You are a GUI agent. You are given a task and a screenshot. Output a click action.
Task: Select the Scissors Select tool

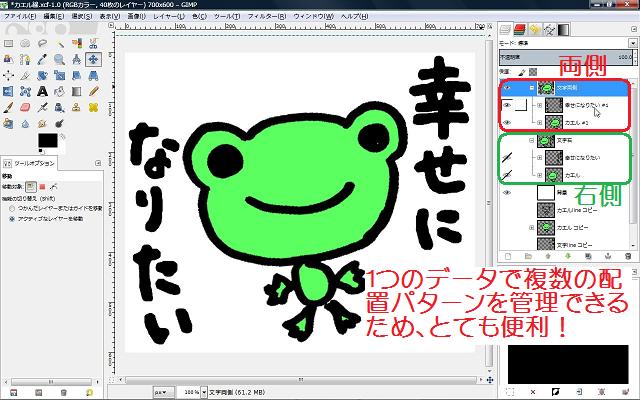coord(93,43)
